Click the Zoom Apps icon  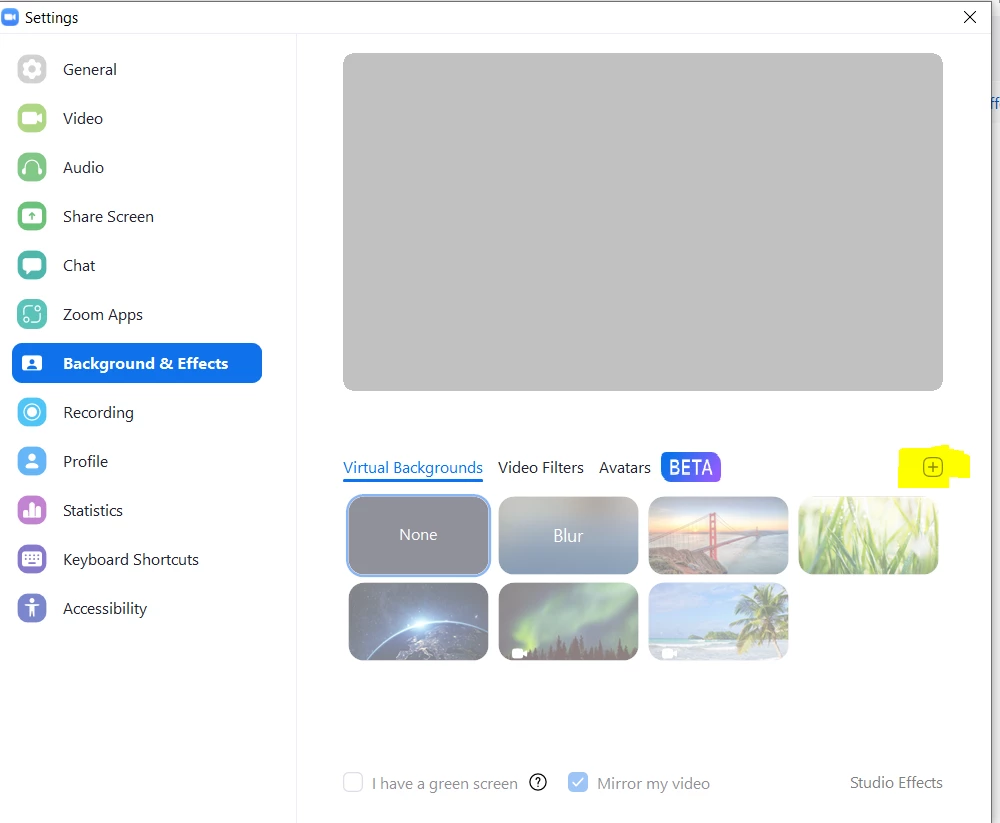coord(32,315)
